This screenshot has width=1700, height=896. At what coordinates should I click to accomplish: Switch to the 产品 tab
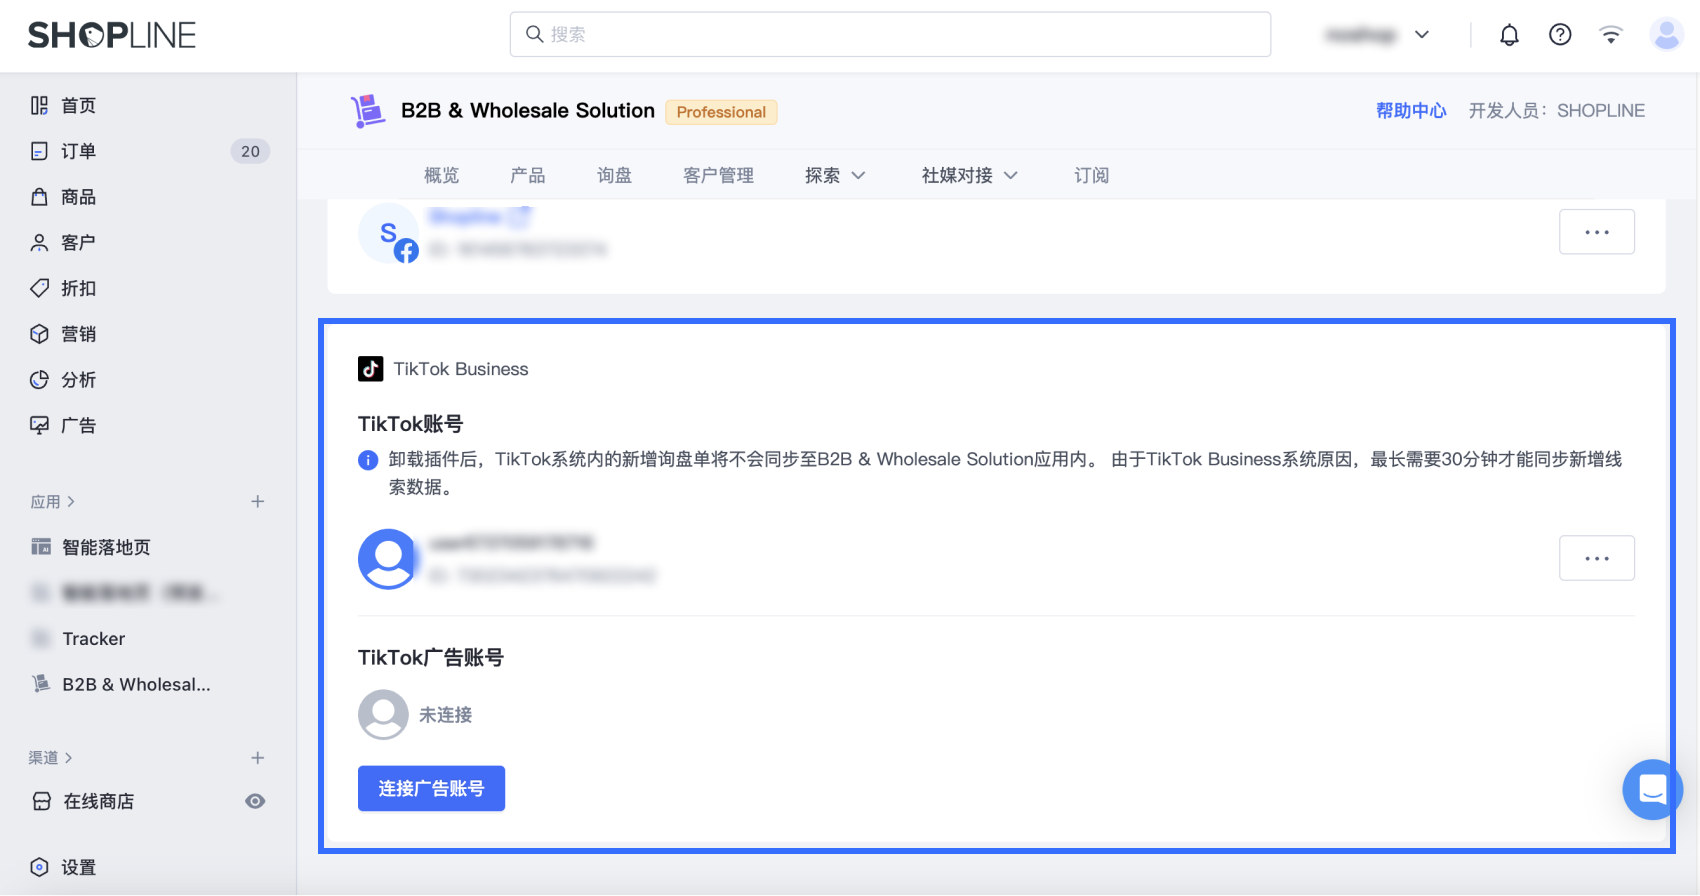pos(528,175)
